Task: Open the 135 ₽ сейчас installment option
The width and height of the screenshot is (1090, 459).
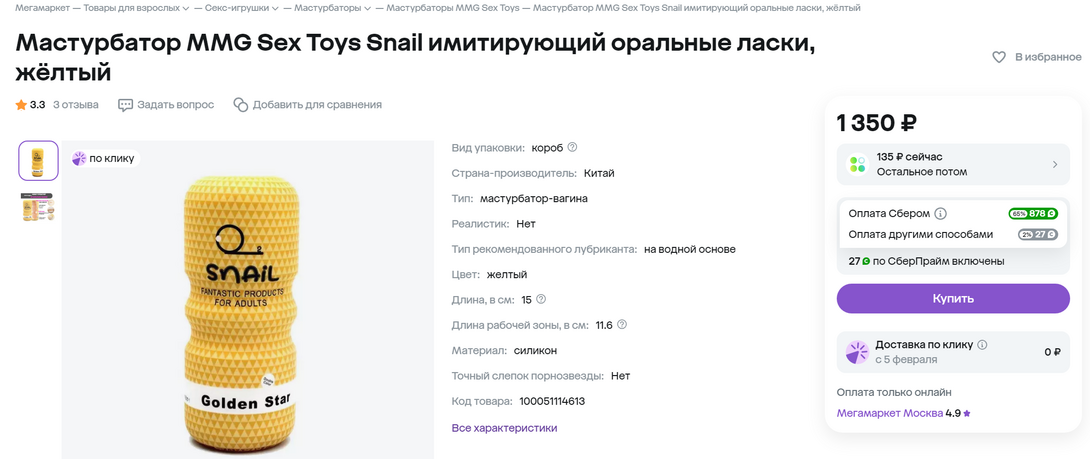Action: pyautogui.click(x=953, y=164)
